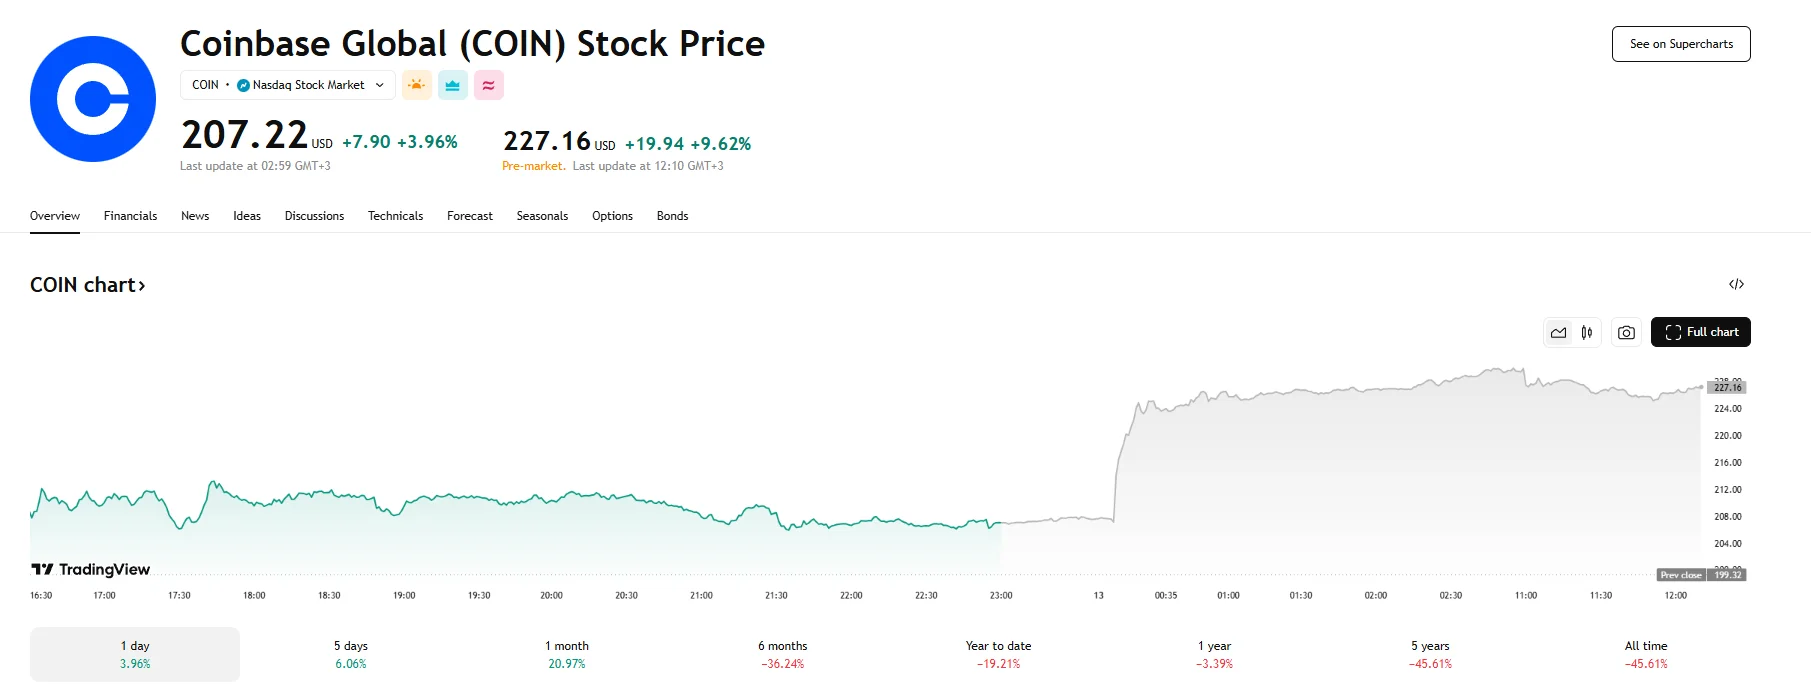Open the News tab
The width and height of the screenshot is (1811, 691).
(195, 216)
